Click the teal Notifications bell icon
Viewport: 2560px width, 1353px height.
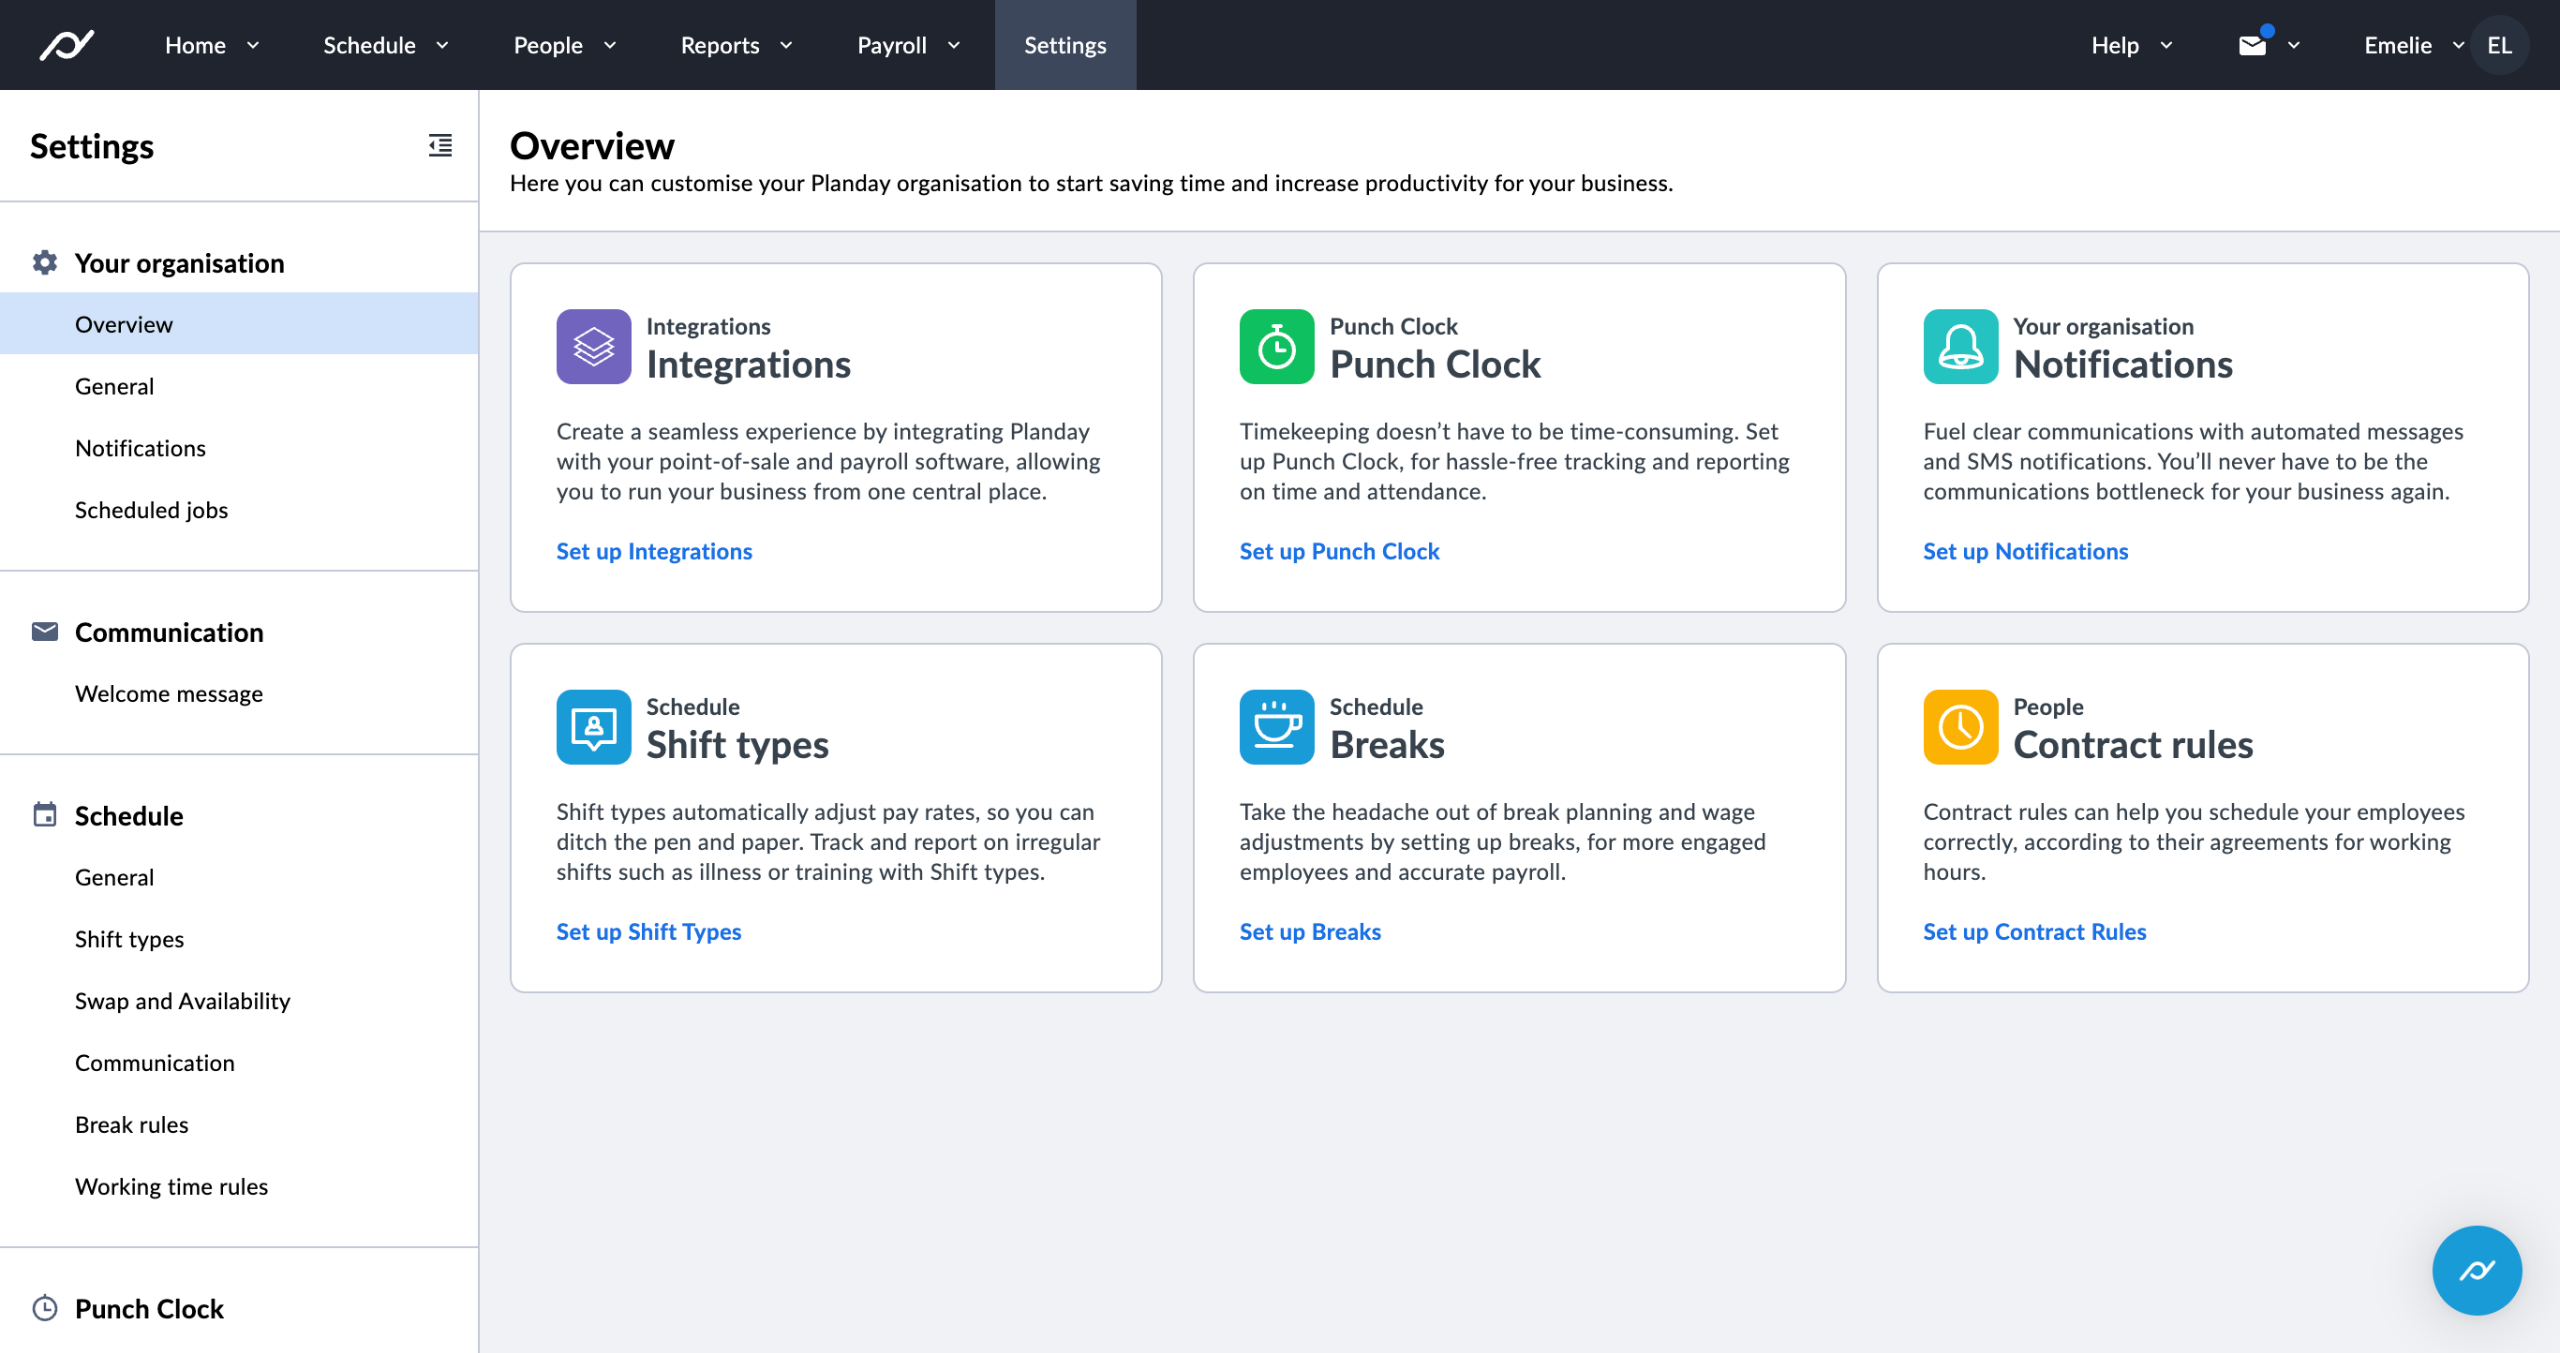(1960, 347)
